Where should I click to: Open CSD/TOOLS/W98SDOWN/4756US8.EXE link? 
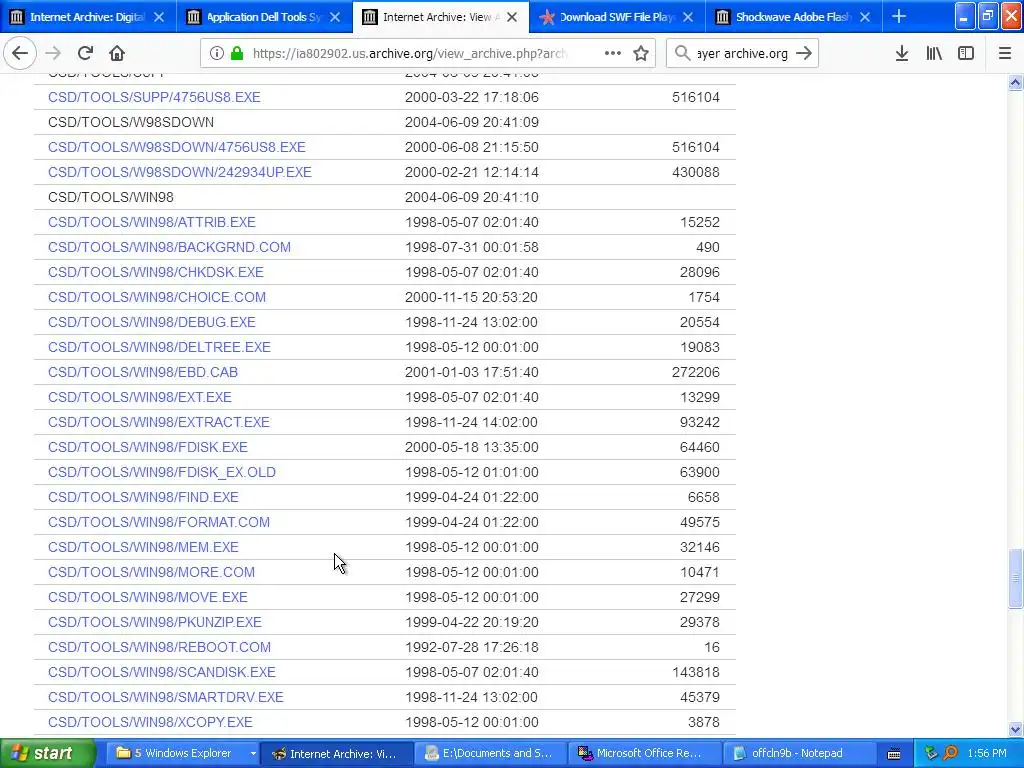(x=176, y=147)
